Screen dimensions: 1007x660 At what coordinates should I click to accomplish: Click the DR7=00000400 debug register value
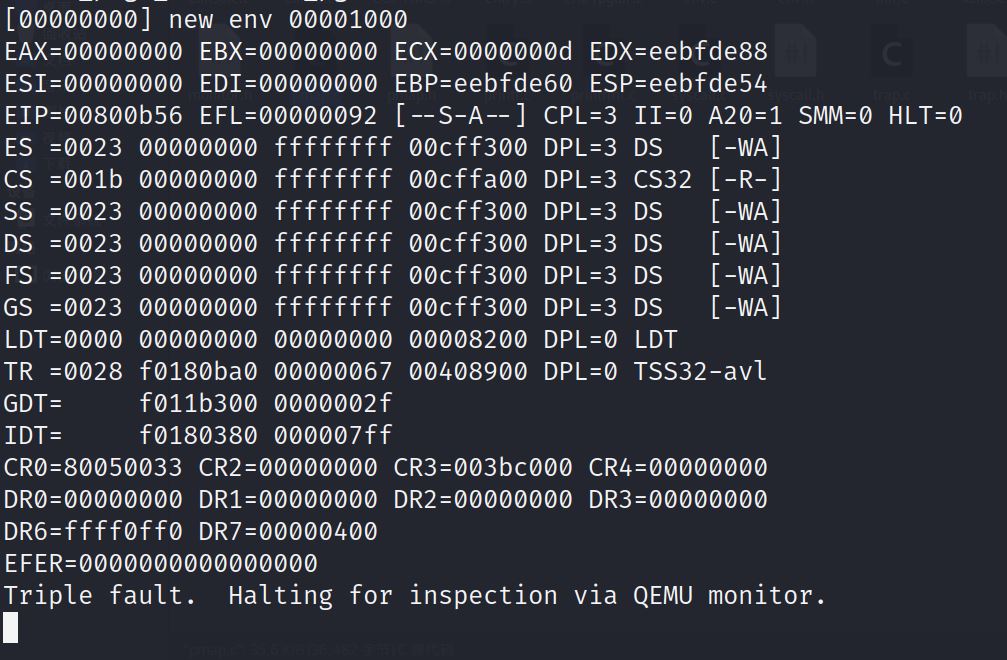pos(288,532)
